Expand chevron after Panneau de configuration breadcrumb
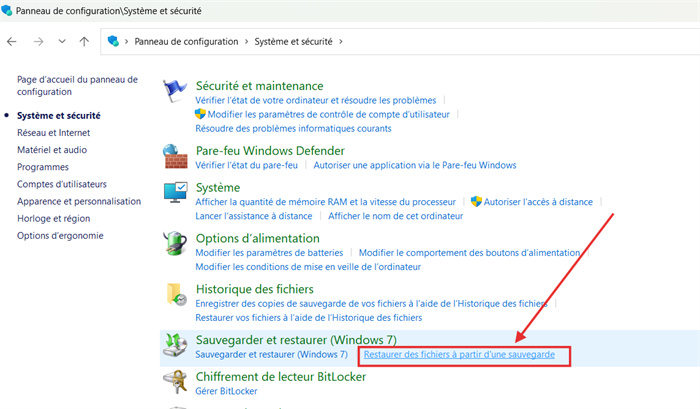This screenshot has width=700, height=409. [246, 42]
